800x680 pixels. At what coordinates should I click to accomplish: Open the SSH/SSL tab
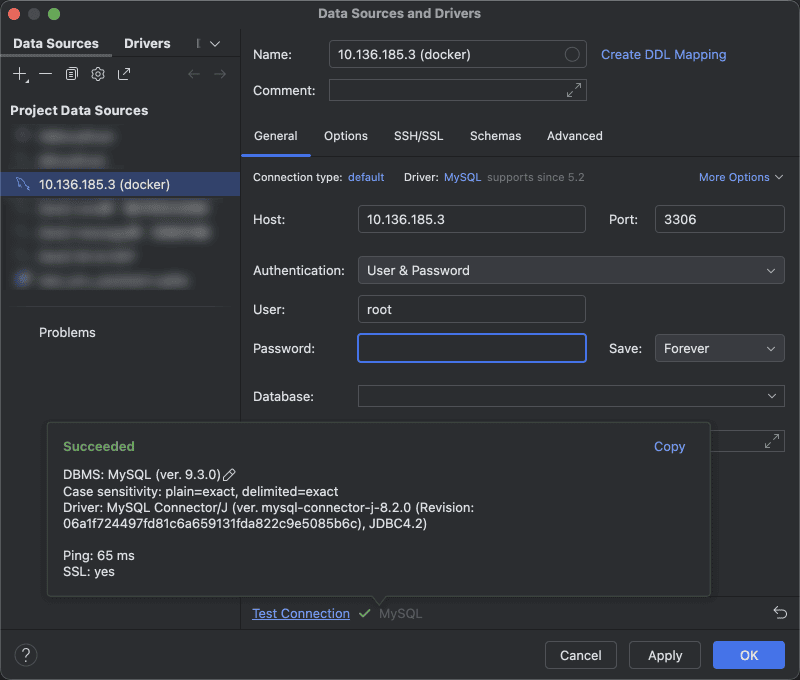coord(418,136)
